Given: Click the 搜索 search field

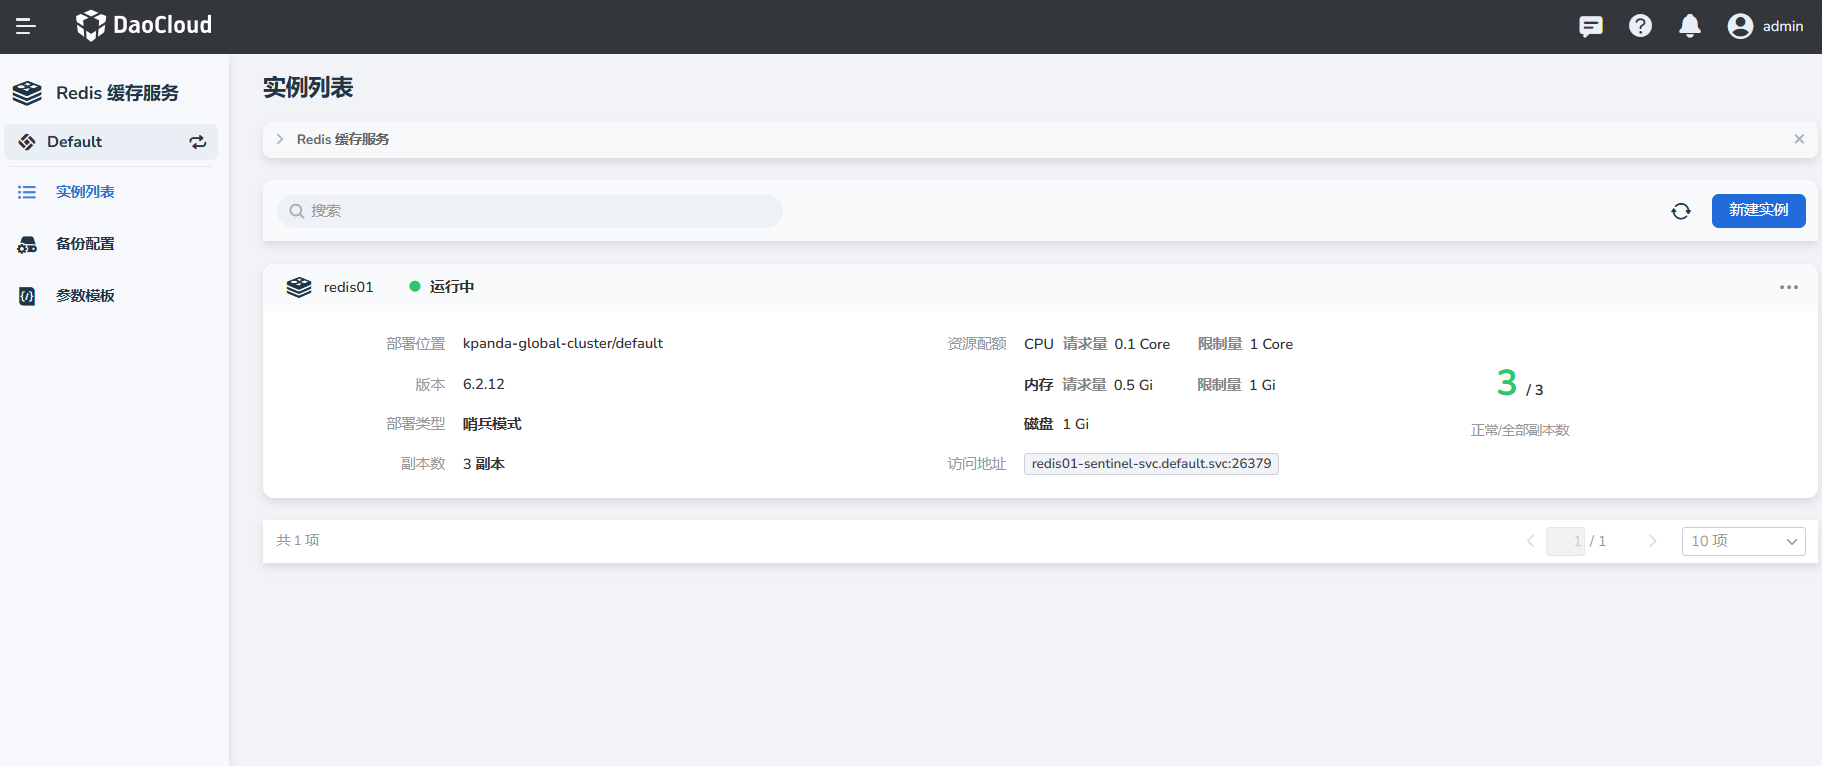Looking at the screenshot, I should click(530, 211).
